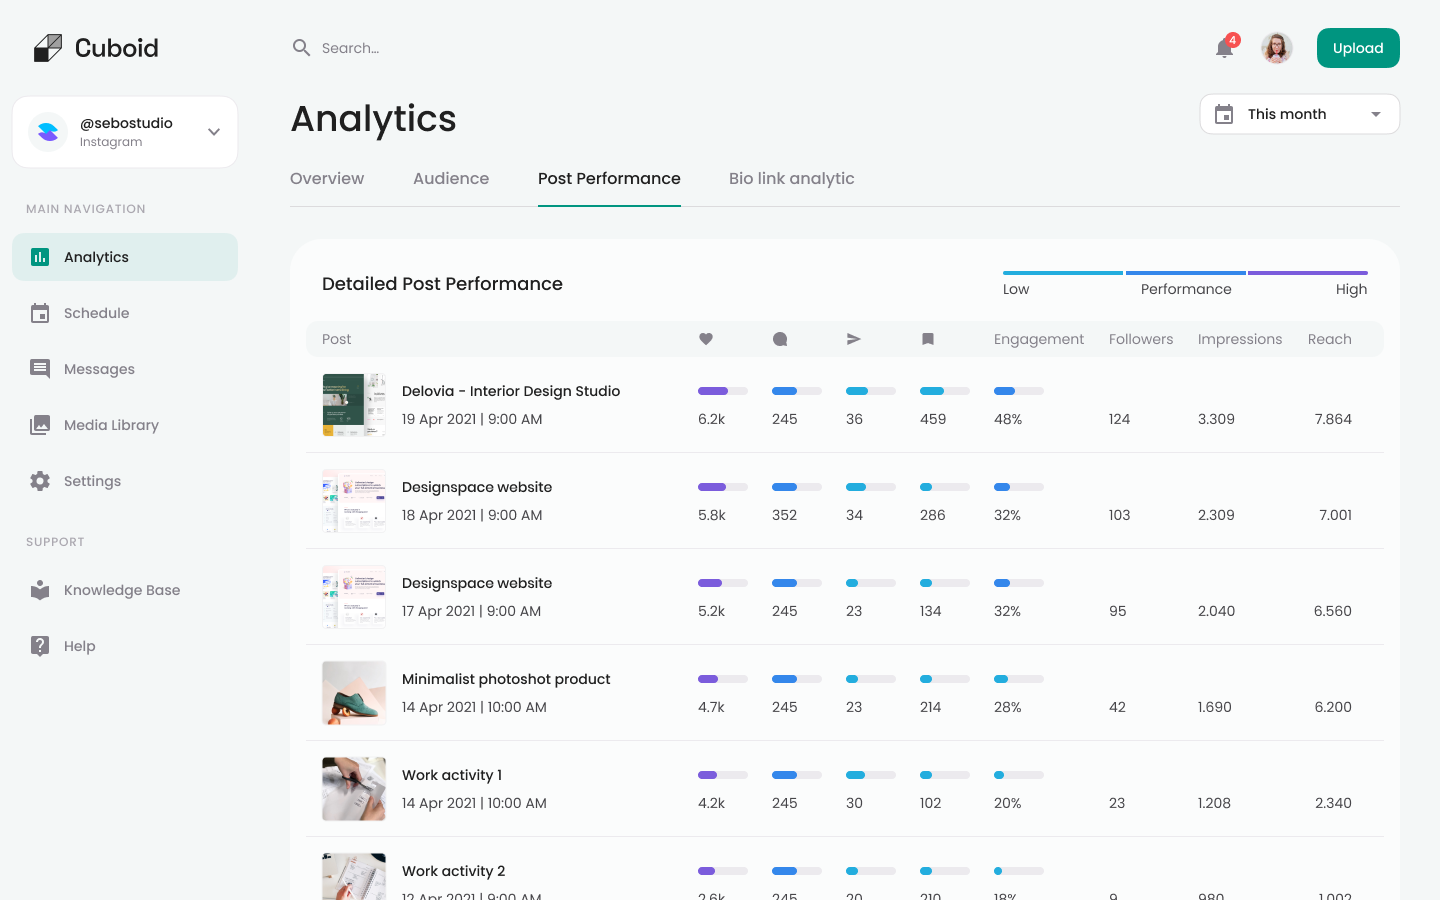Click the shares column header icon

(853, 339)
